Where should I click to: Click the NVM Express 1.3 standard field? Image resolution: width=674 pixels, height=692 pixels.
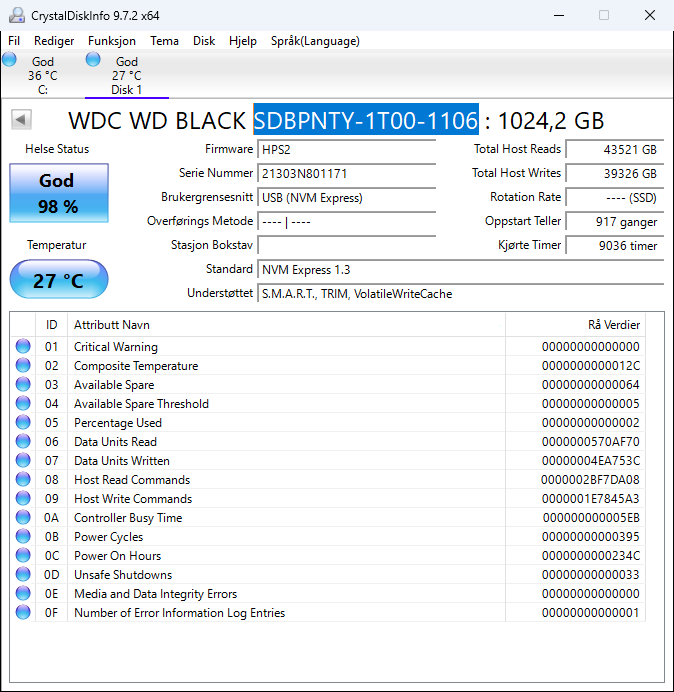[461, 270]
